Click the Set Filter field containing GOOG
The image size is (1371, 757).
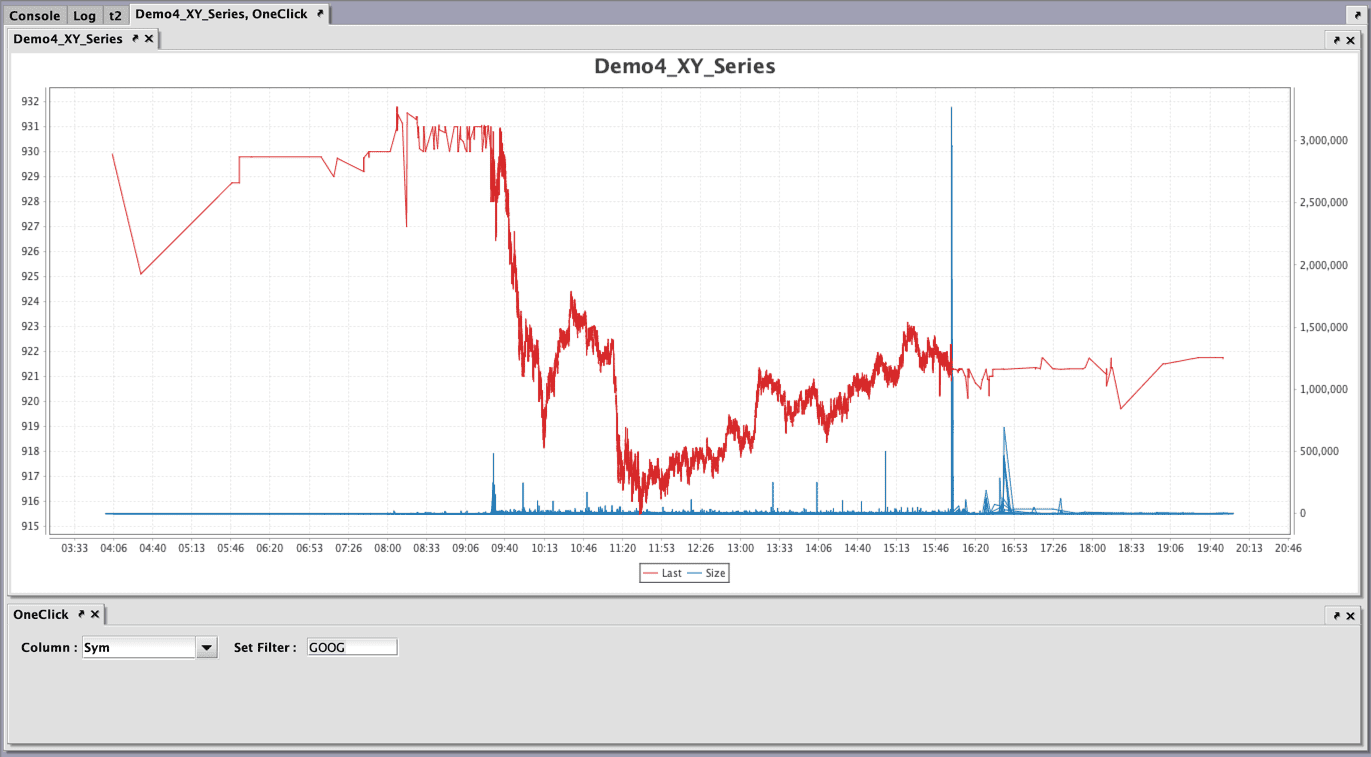[x=352, y=648]
